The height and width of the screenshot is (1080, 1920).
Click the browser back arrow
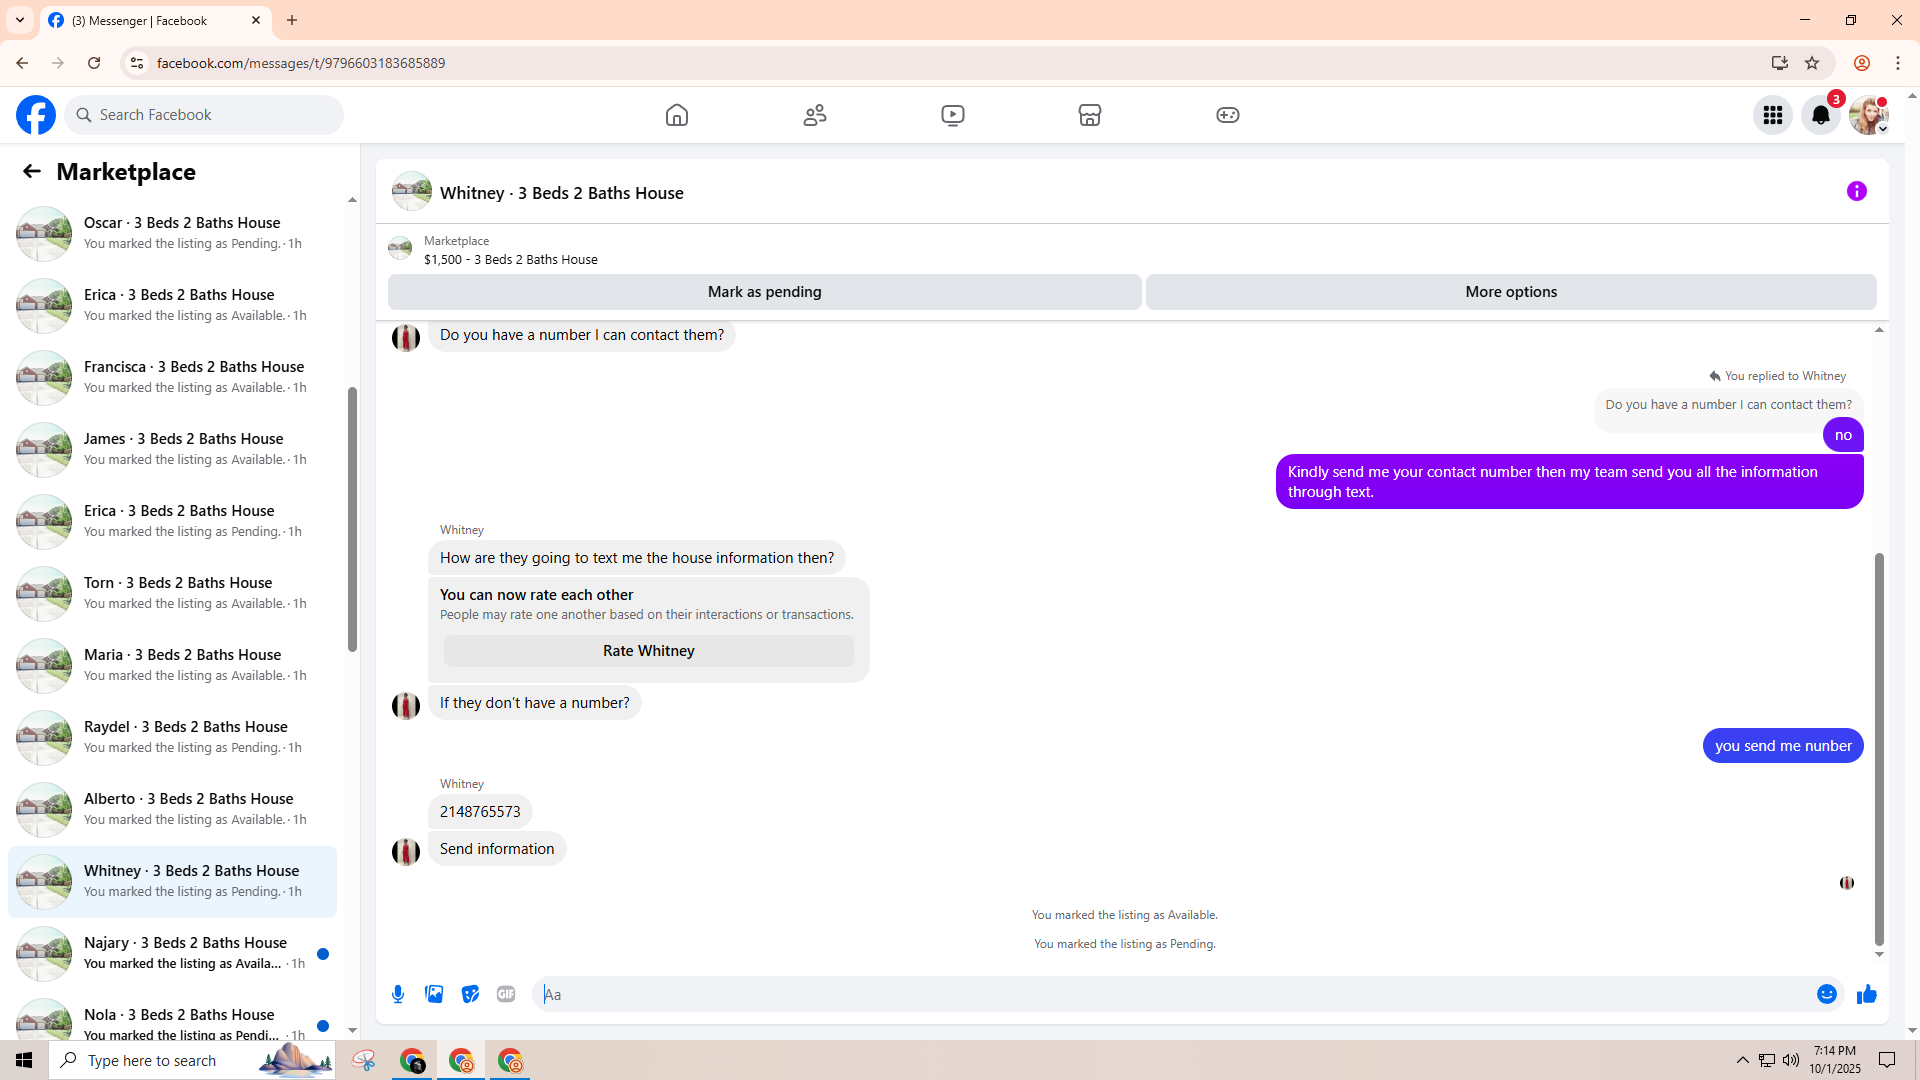(x=22, y=63)
